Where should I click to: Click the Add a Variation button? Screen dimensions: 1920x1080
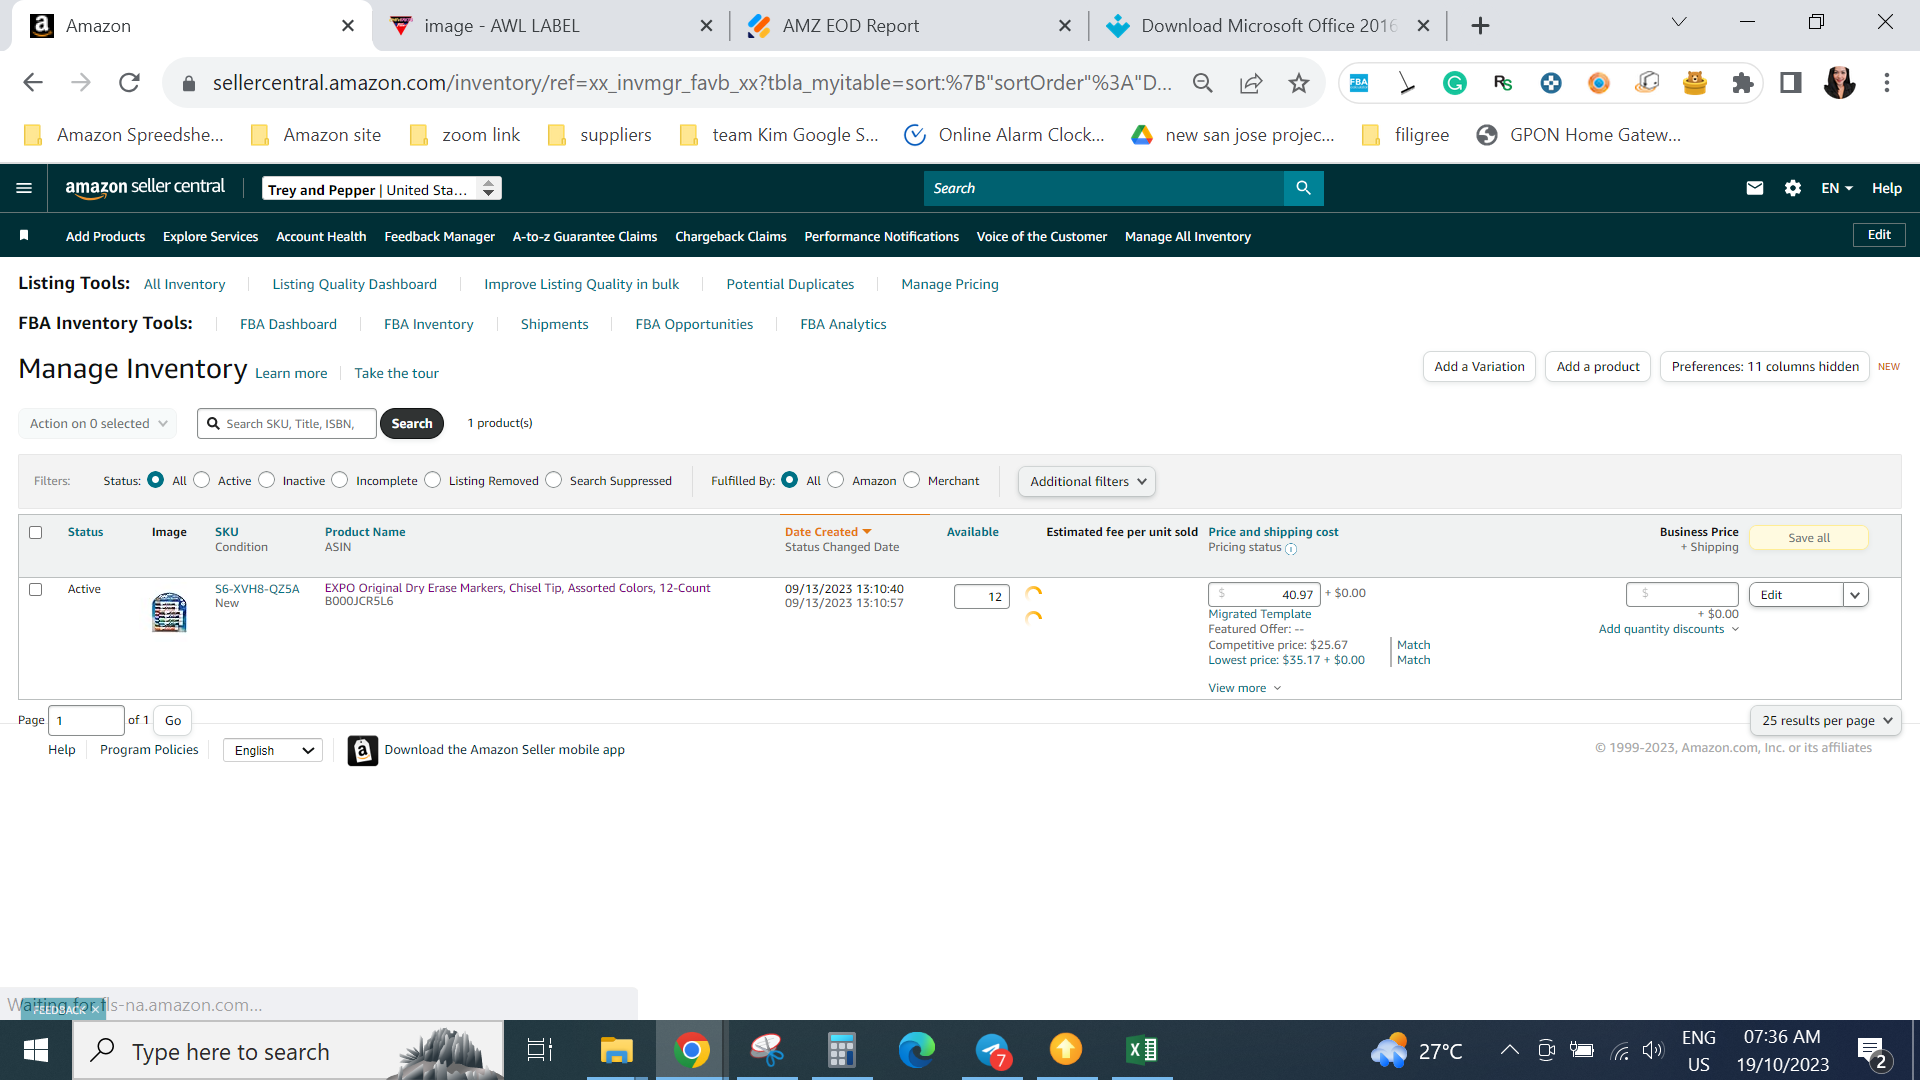pyautogui.click(x=1479, y=367)
